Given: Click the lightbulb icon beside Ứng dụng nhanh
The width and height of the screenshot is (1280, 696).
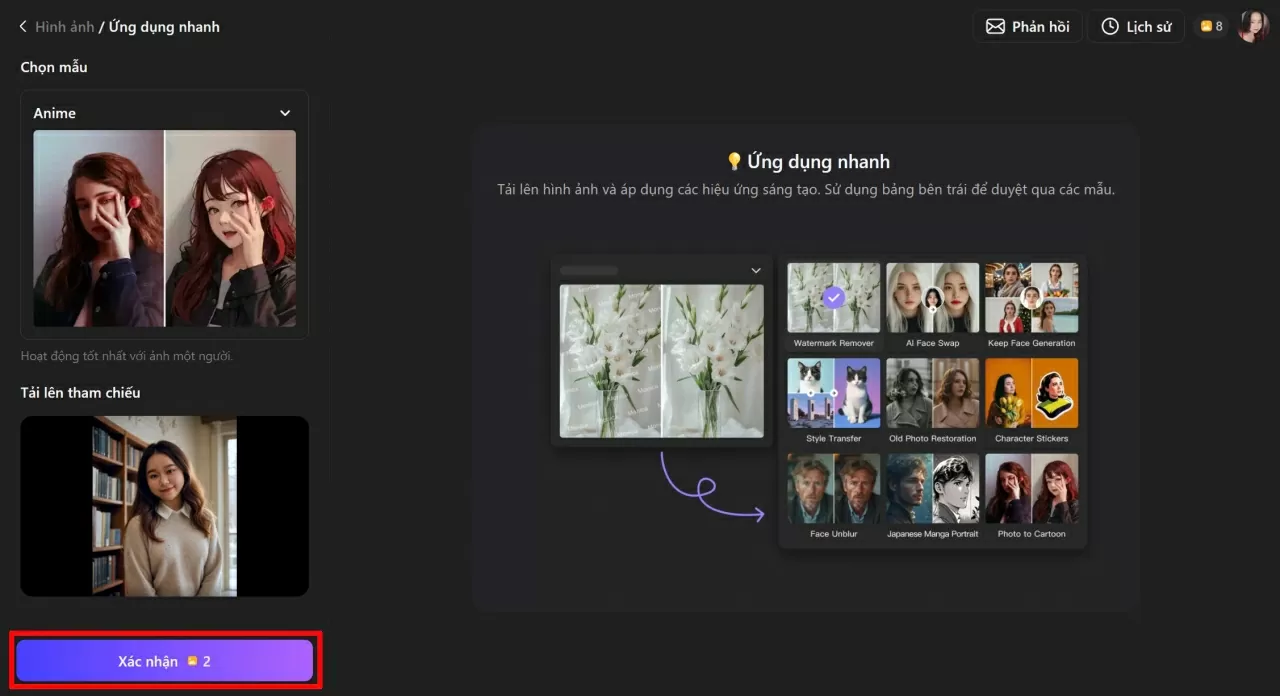Looking at the screenshot, I should tap(734, 162).
